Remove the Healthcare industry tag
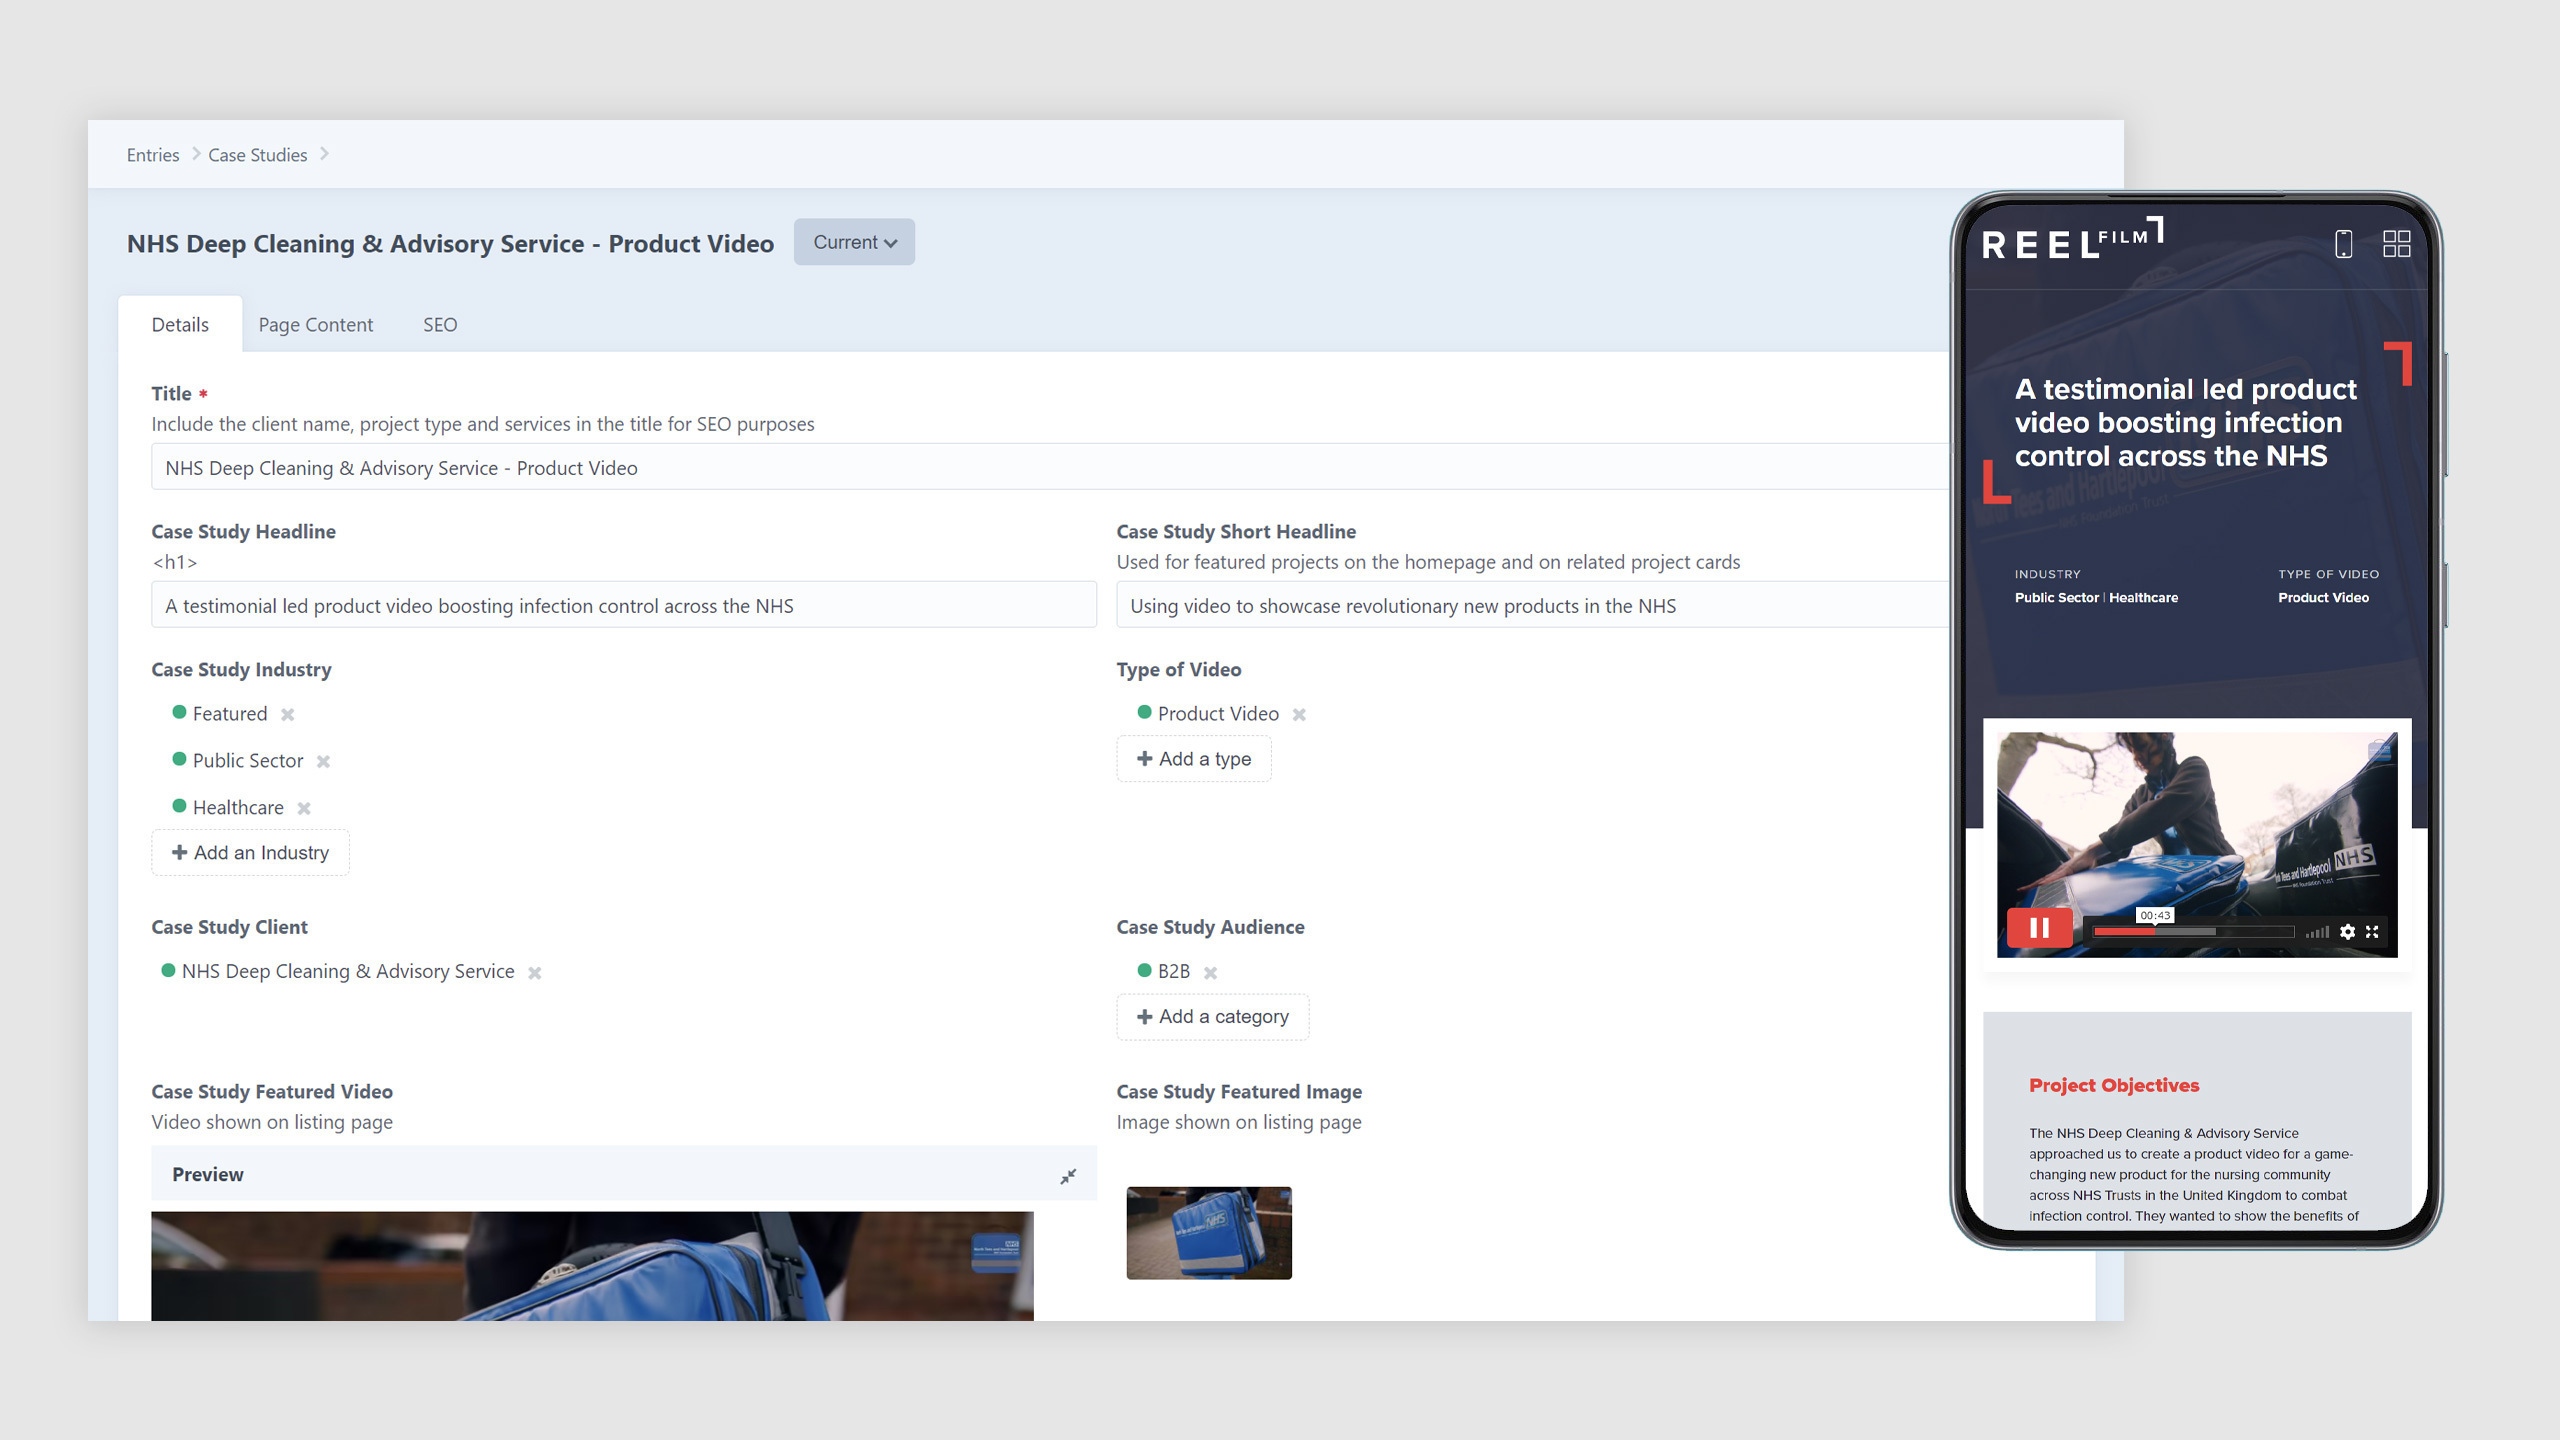 point(304,808)
